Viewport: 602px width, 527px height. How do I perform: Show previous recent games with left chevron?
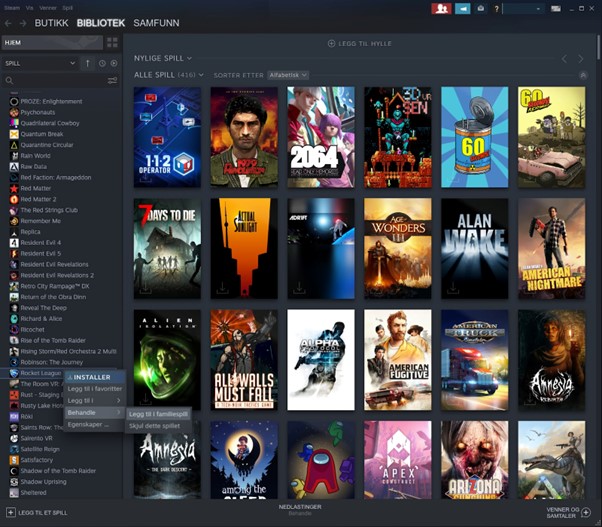click(x=564, y=59)
